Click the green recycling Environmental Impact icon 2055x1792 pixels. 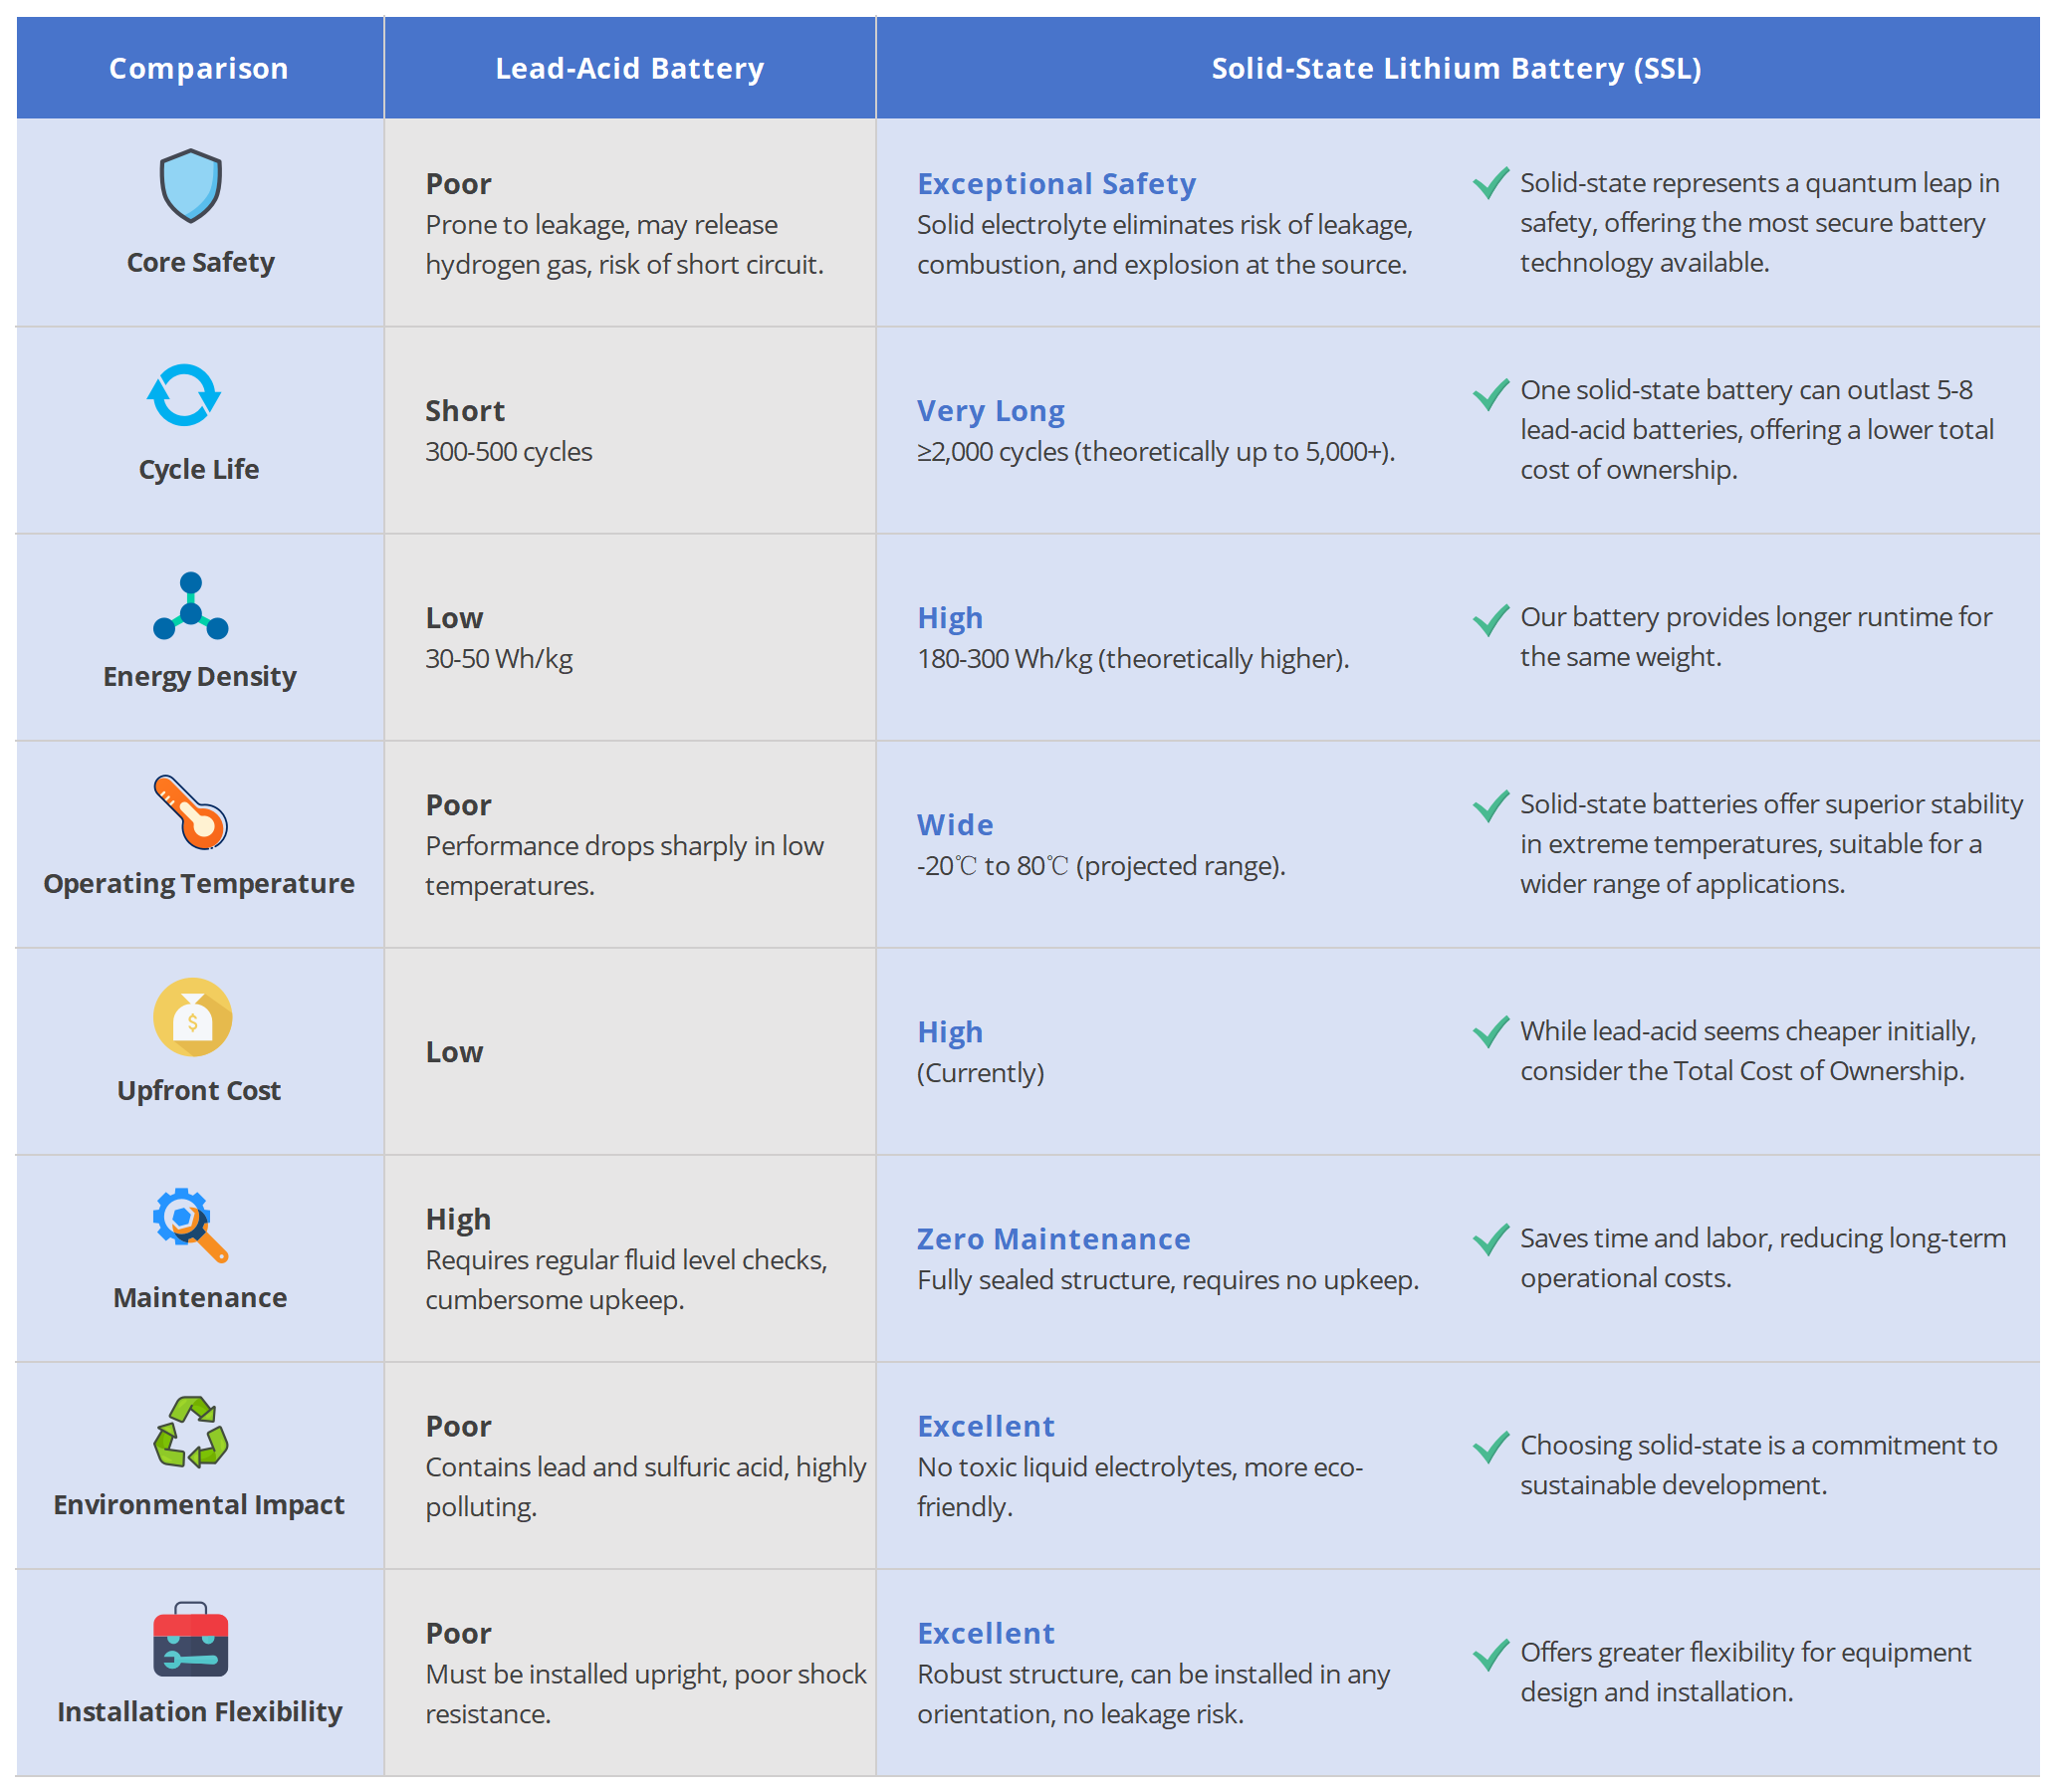coord(190,1432)
